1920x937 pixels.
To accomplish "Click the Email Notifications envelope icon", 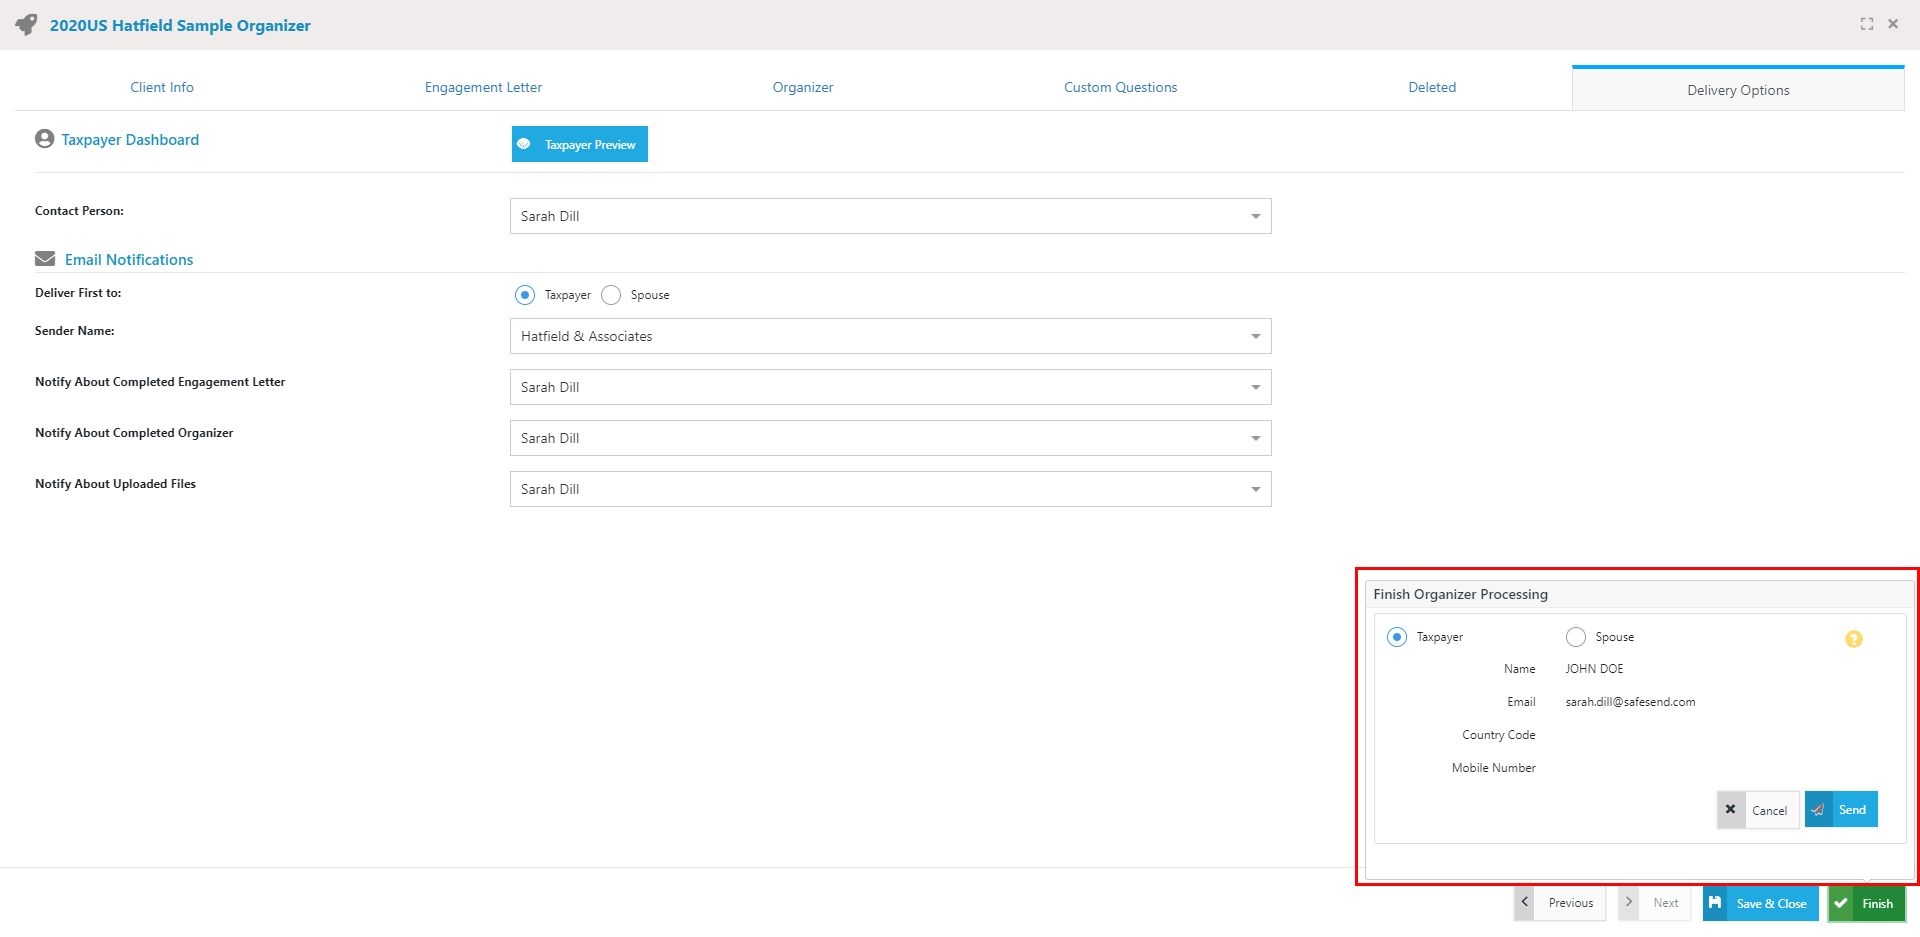I will [45, 259].
